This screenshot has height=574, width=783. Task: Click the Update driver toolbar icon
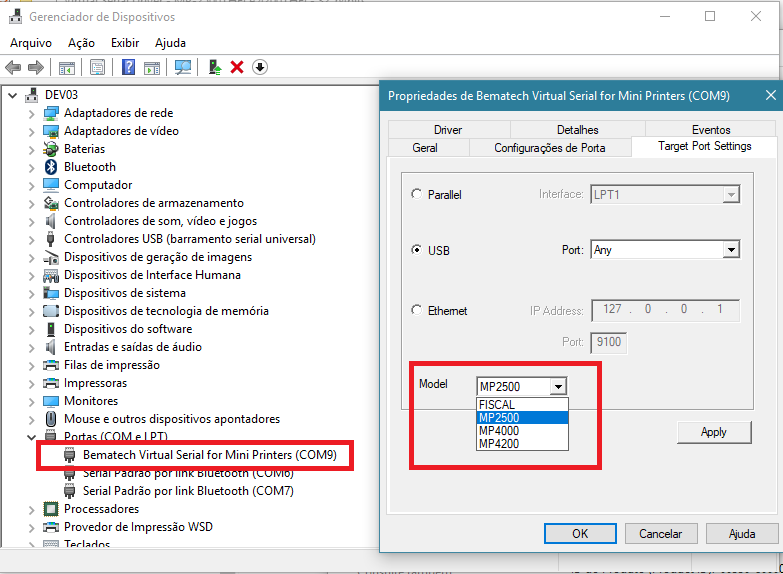point(215,67)
